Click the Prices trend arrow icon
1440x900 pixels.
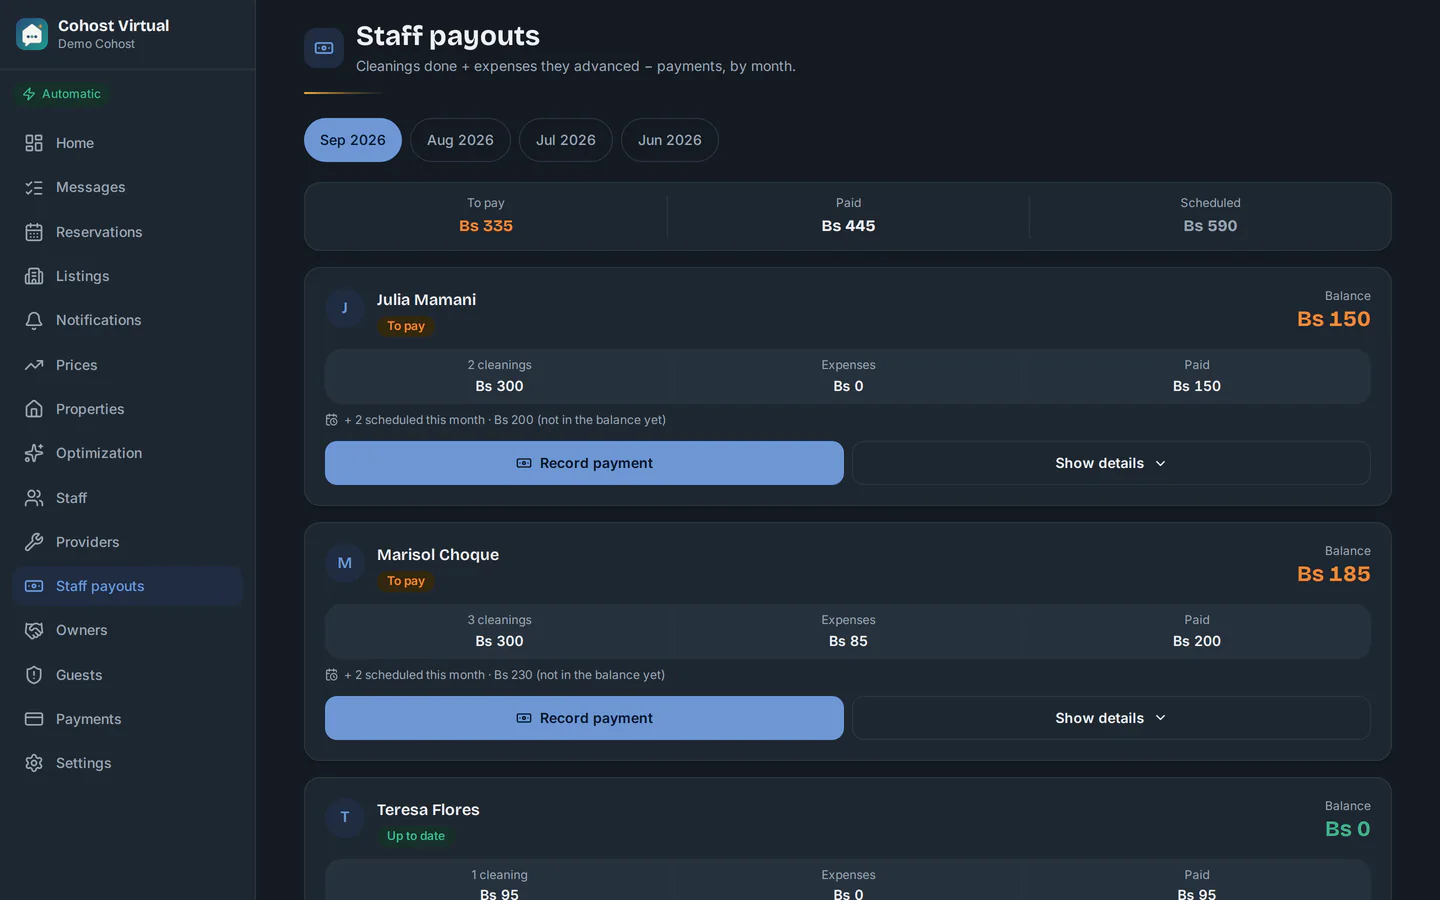[x=34, y=365]
